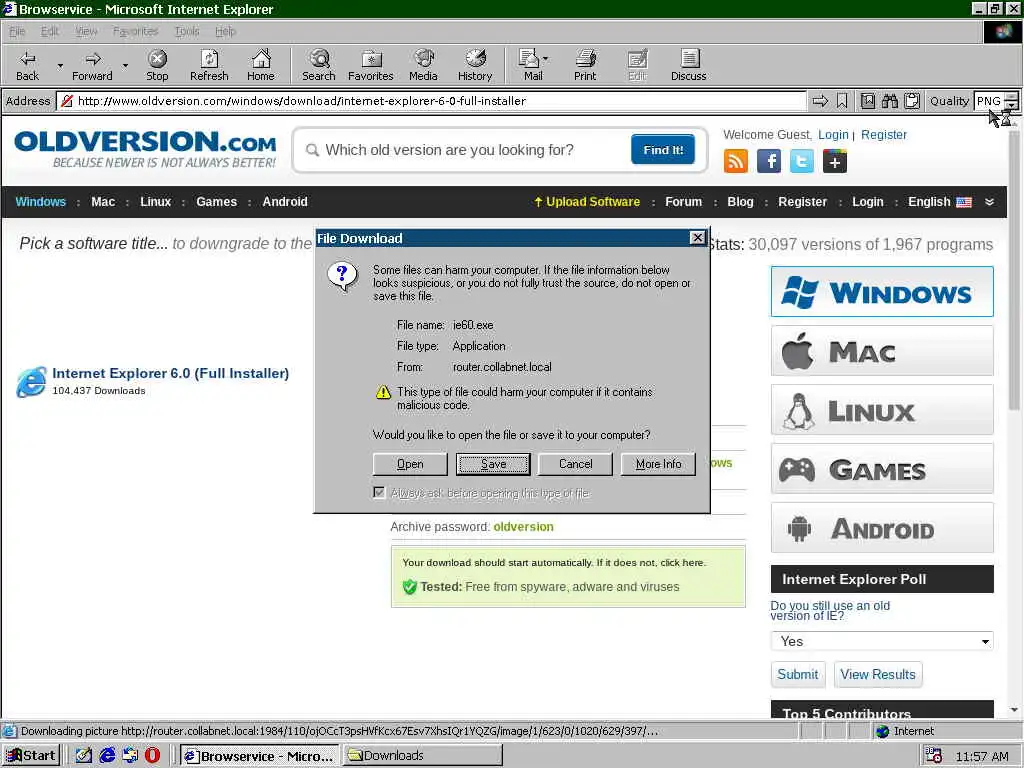
Task: Open the Search toolbar icon
Action: click(x=319, y=65)
